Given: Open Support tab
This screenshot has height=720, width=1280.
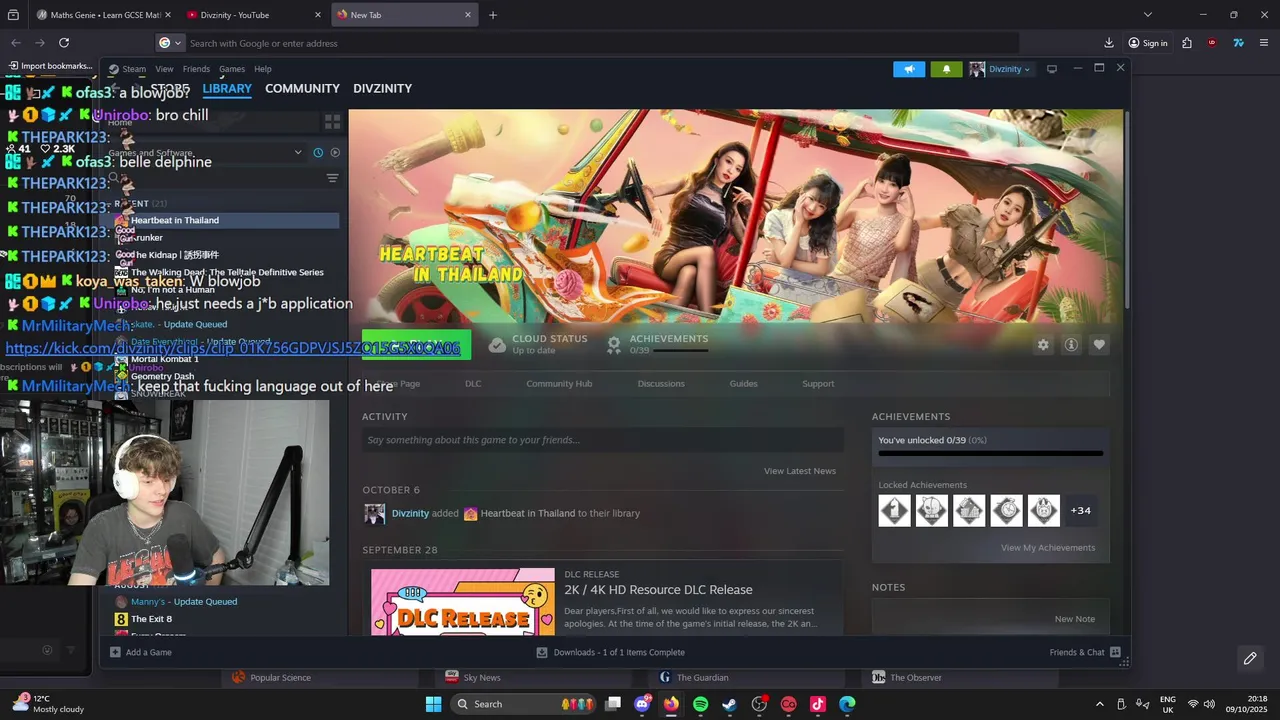Looking at the screenshot, I should [818, 384].
